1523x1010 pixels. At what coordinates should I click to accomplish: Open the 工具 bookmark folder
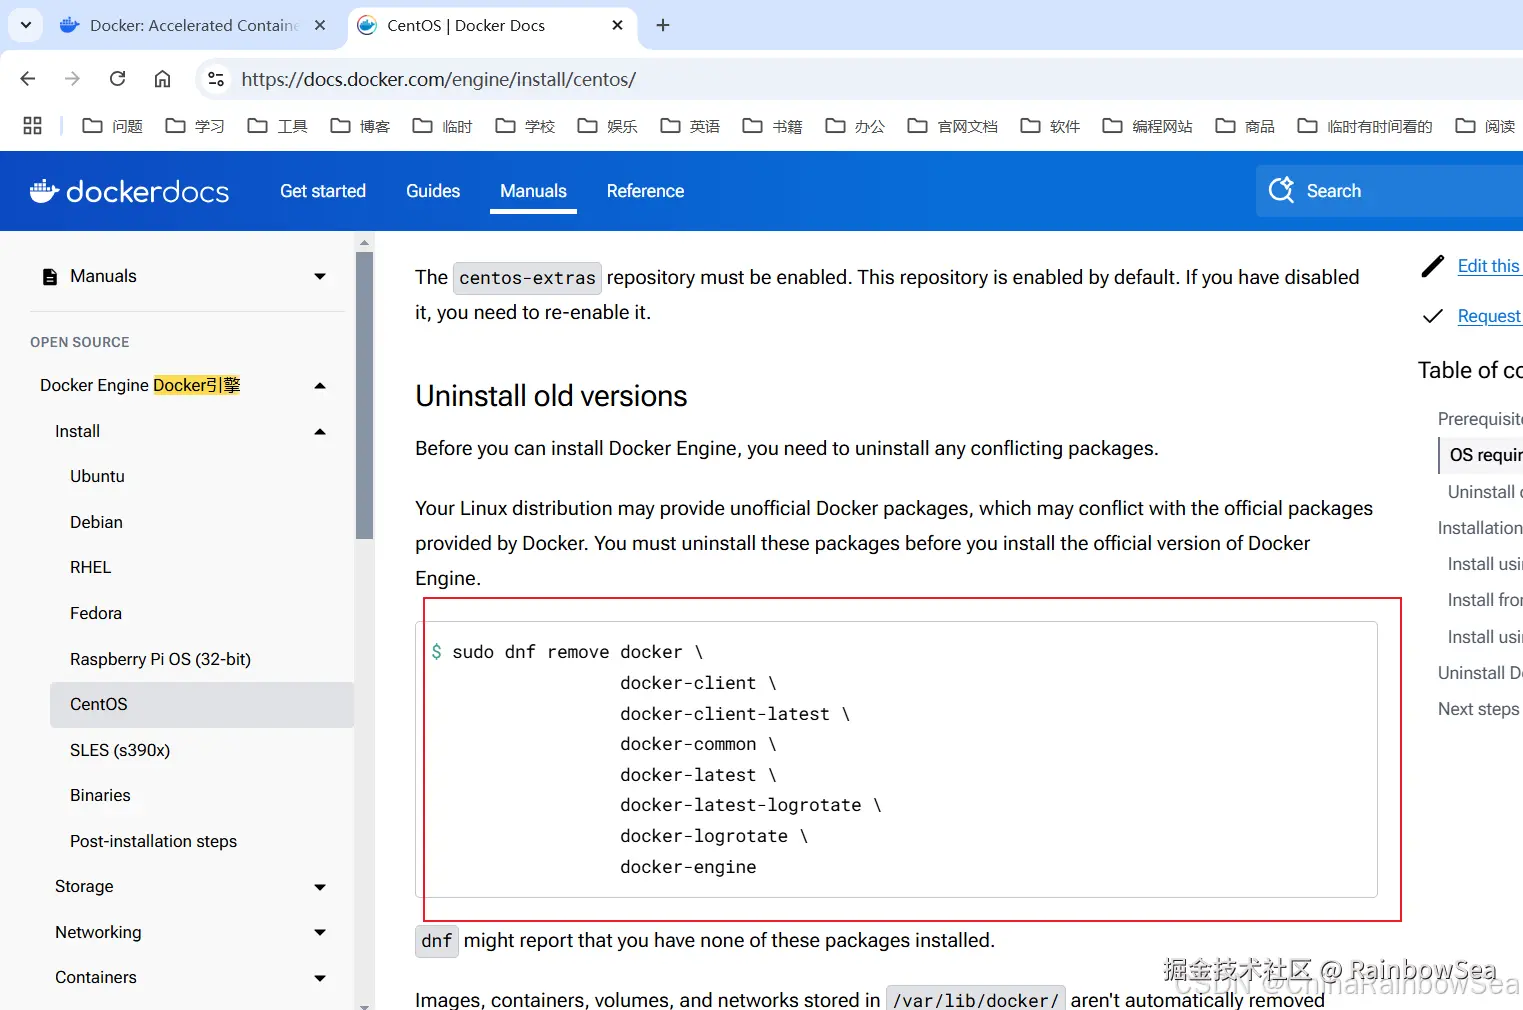point(278,126)
